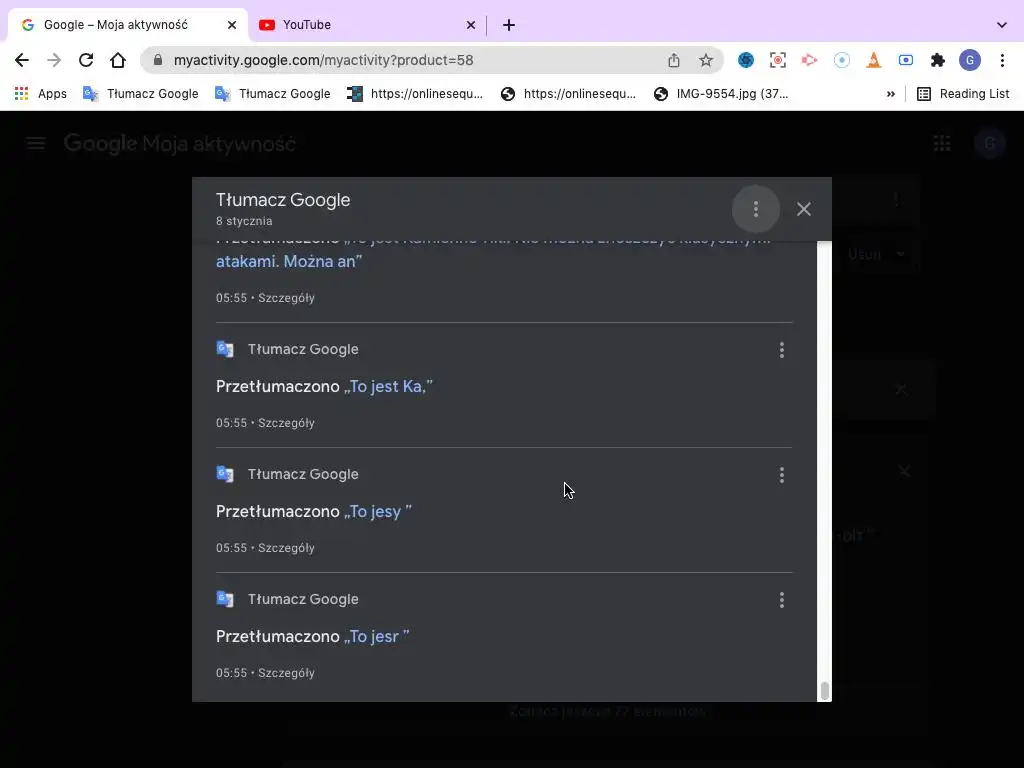Close the Tłumacz Google dialog
Viewport: 1024px width, 768px height.
803,209
